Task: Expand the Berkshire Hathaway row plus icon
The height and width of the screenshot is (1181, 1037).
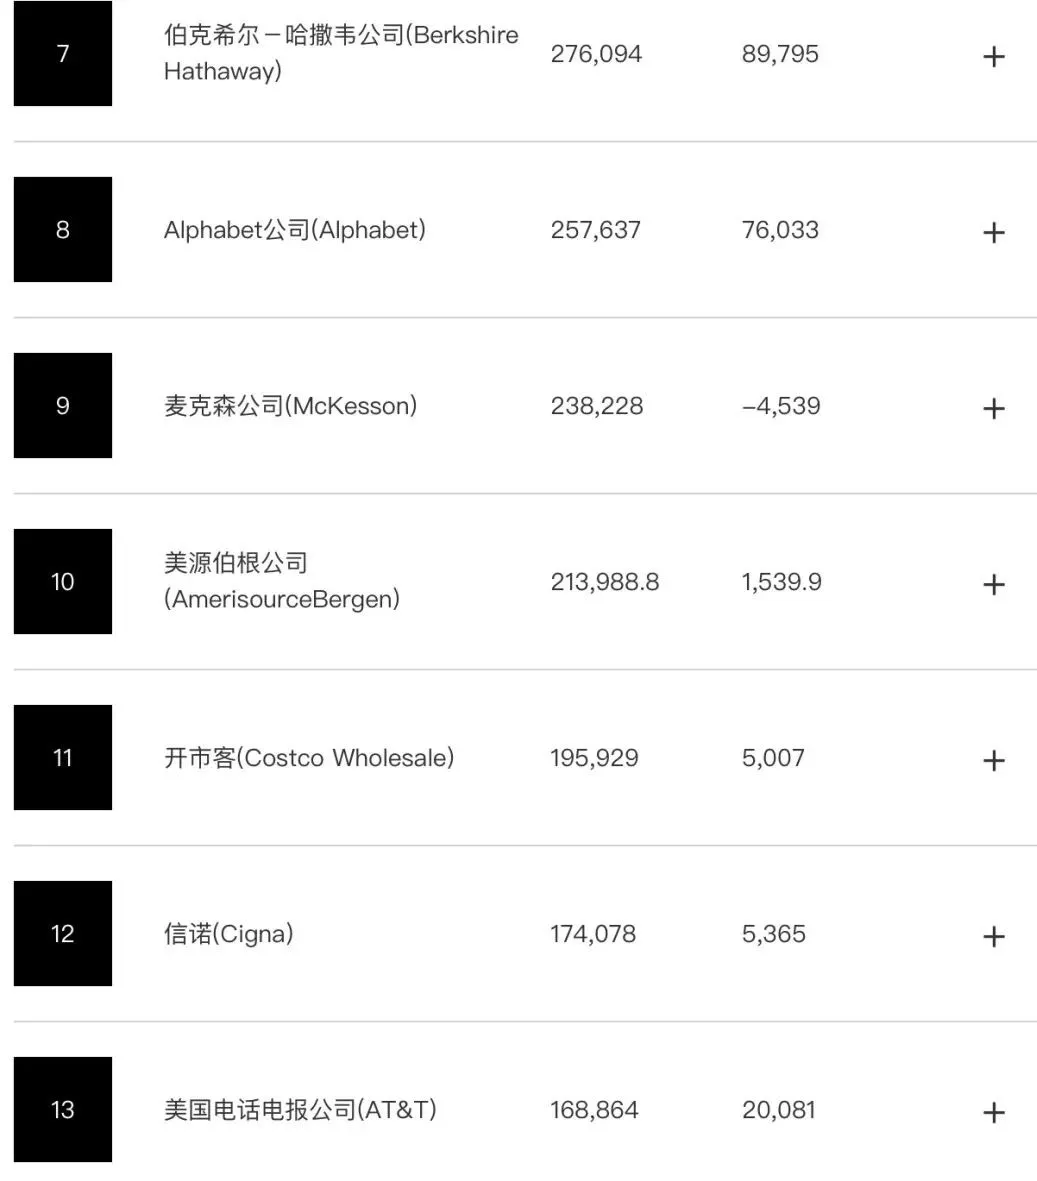Action: (x=993, y=57)
